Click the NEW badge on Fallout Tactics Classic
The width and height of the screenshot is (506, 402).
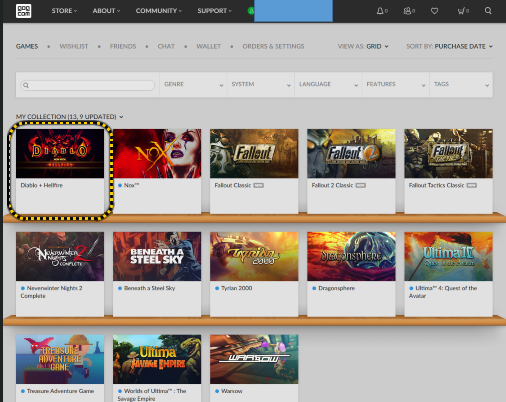[x=472, y=186]
